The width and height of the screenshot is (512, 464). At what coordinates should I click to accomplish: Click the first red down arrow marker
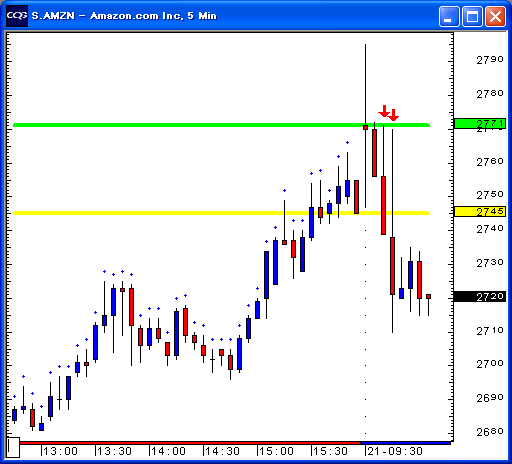(x=384, y=111)
